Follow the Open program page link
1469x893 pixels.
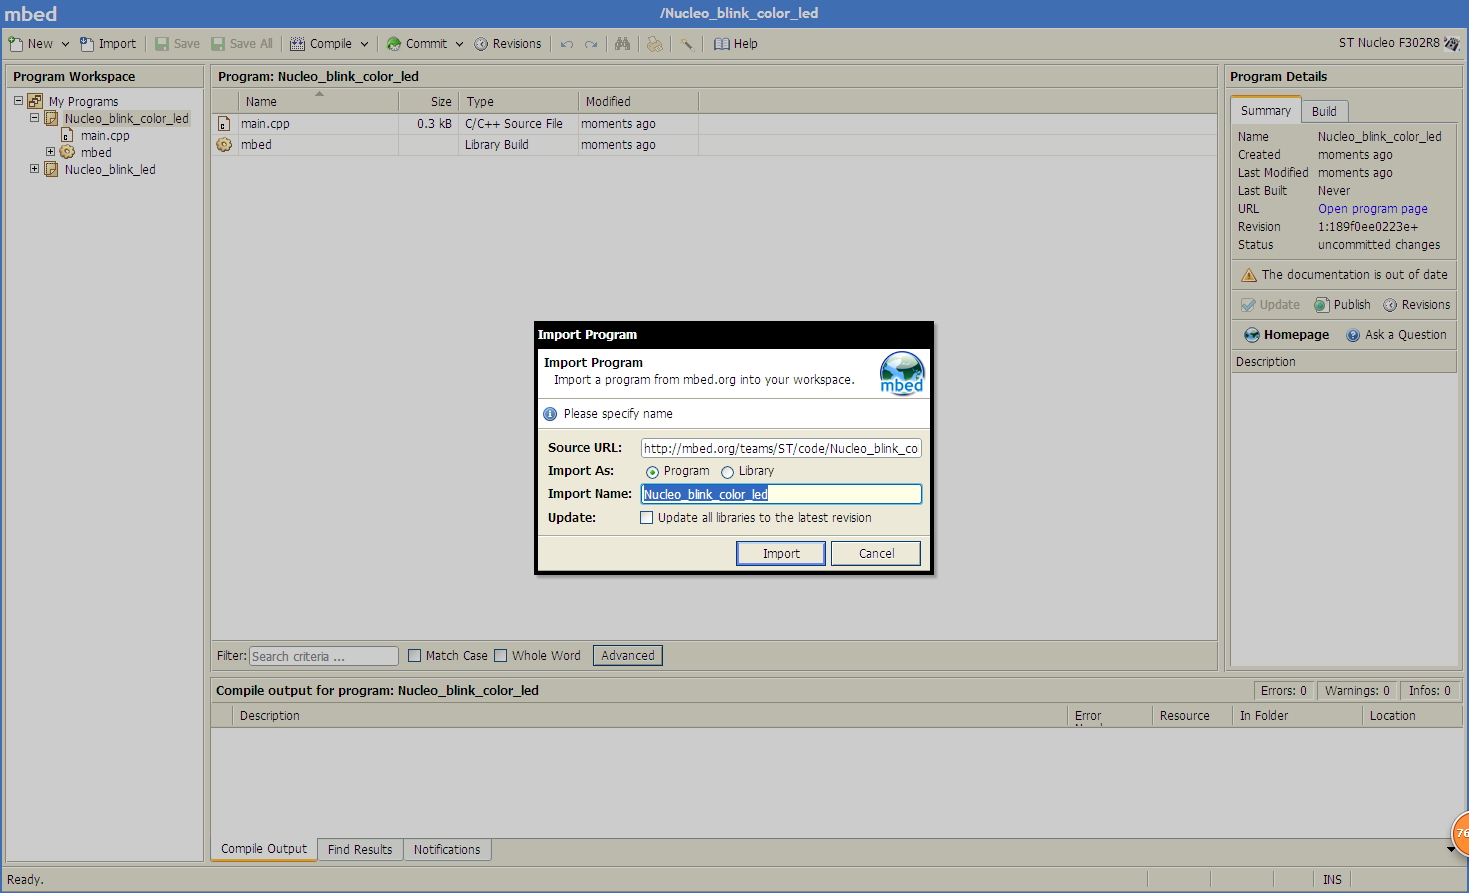tap(1372, 209)
